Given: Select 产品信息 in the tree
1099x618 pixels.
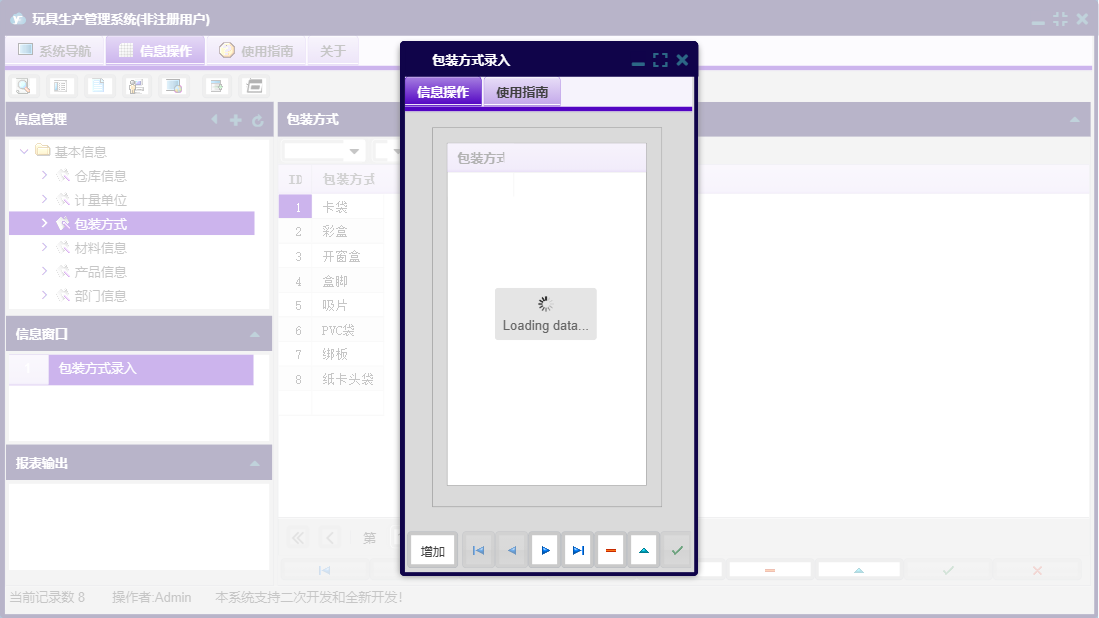Looking at the screenshot, I should pyautogui.click(x=100, y=271).
